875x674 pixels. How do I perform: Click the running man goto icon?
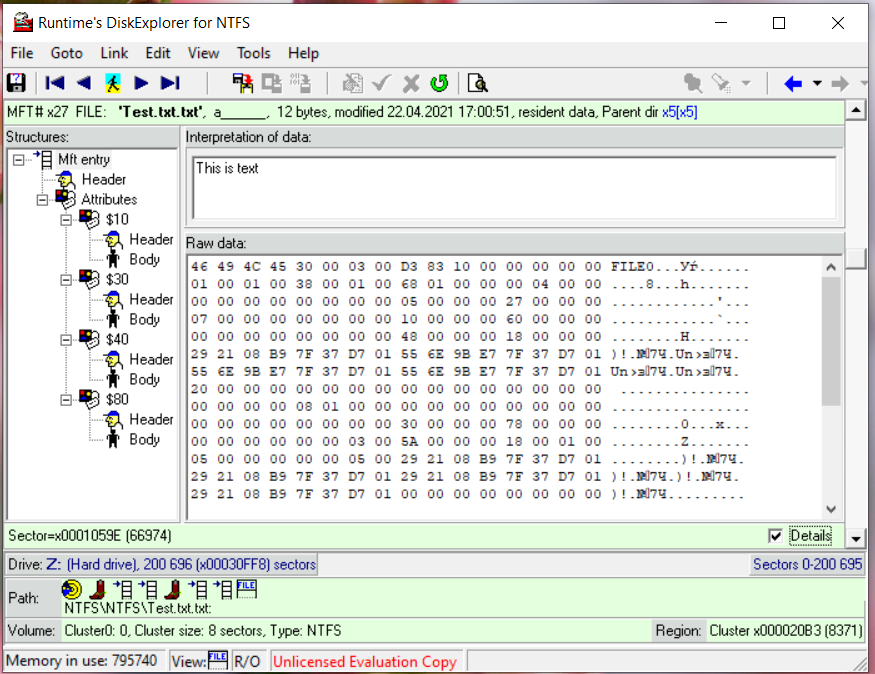coord(113,83)
